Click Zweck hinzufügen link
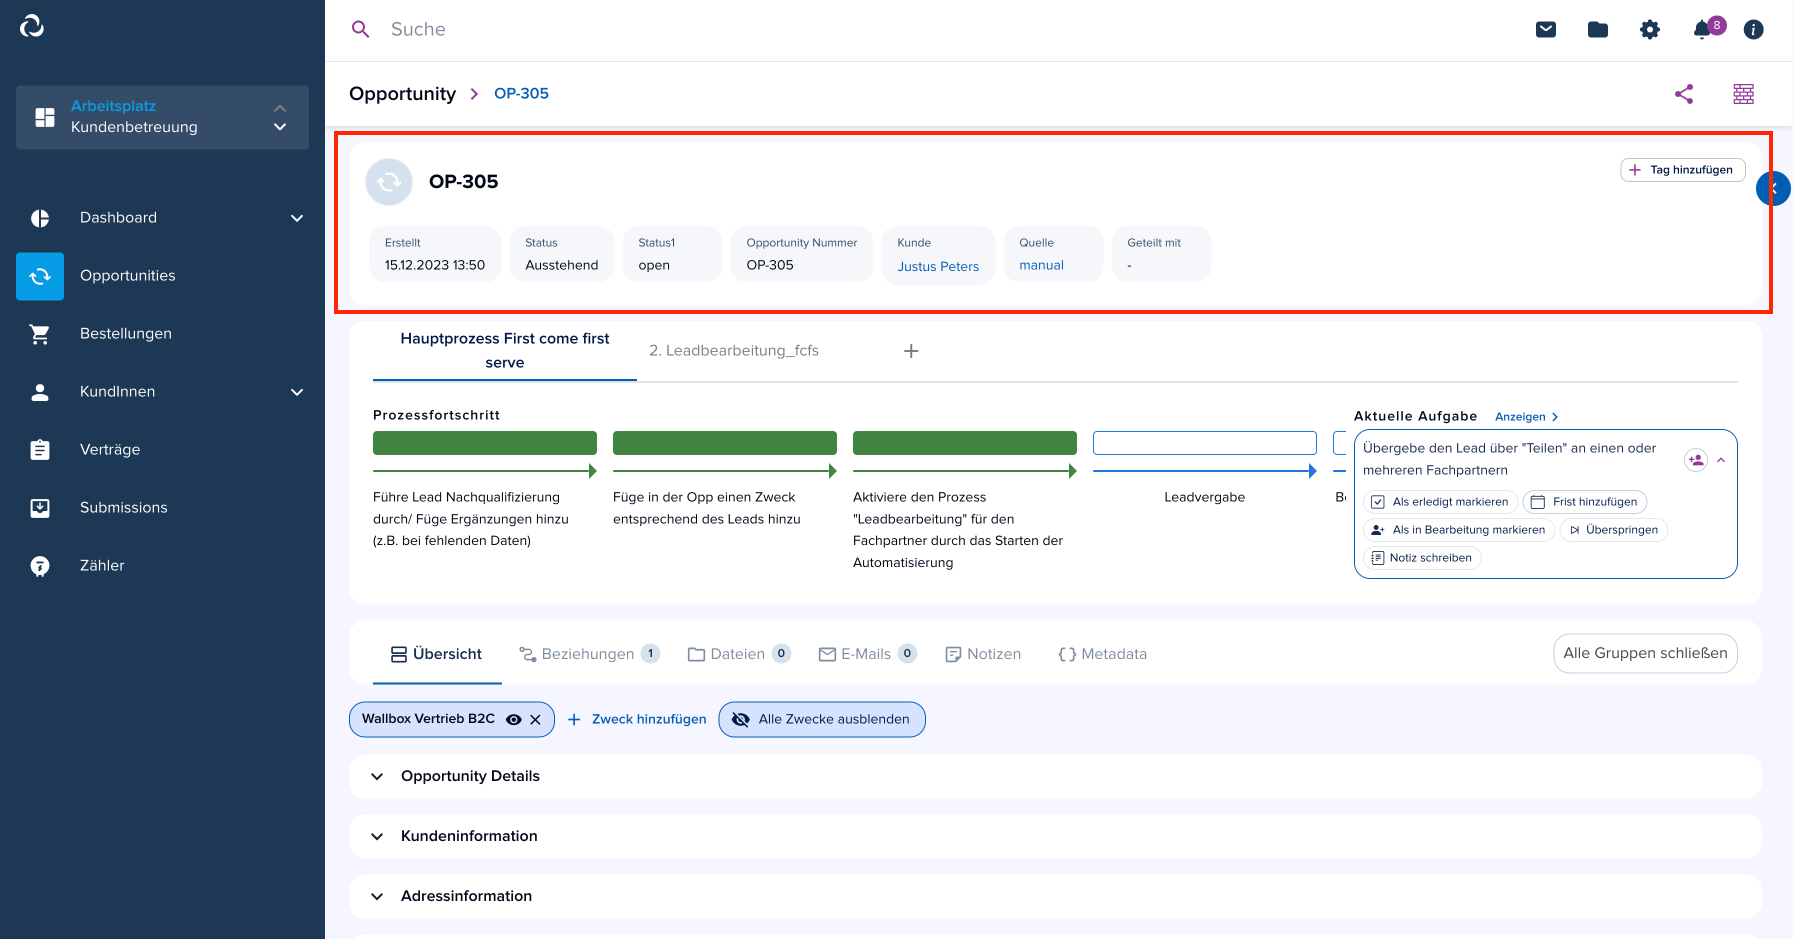 637,719
